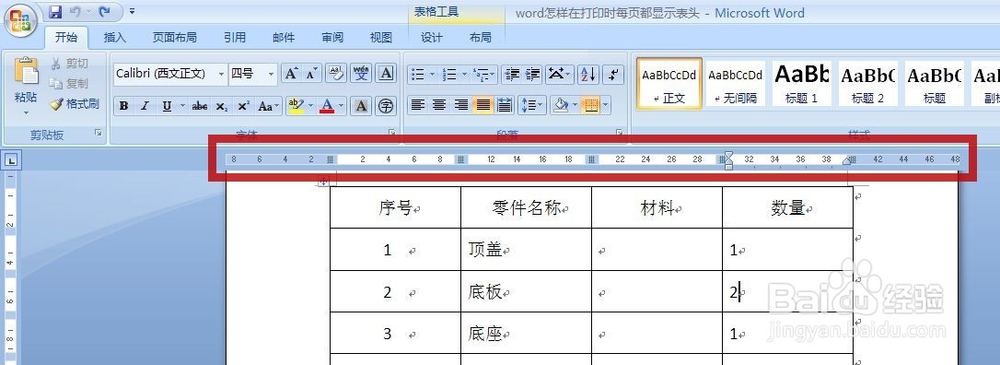Viewport: 1000px width, 365px height.
Task: Click the 粘贴 (Paste) clipboard icon
Action: pyautogui.click(x=26, y=71)
